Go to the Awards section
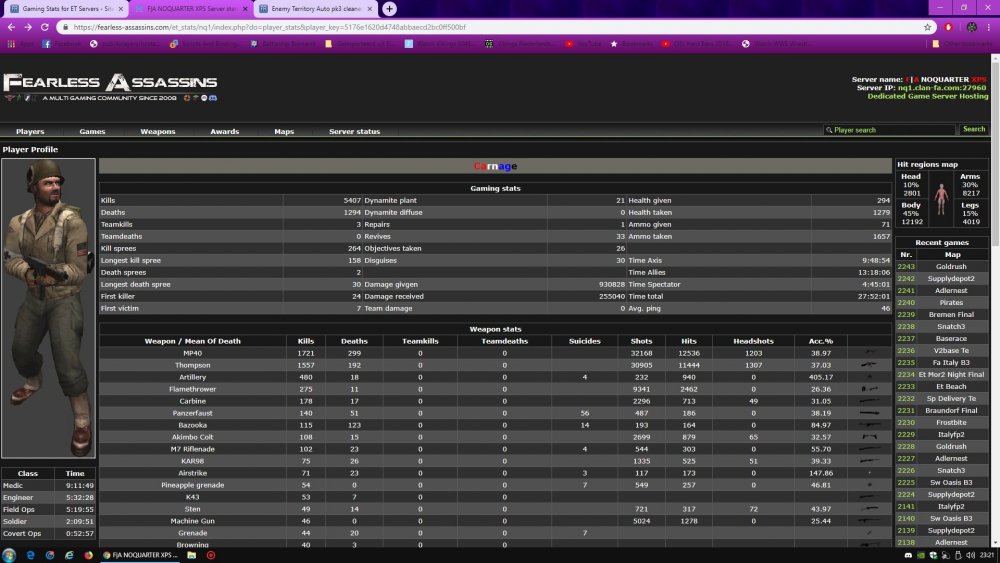This screenshot has height=563, width=1000. (224, 131)
